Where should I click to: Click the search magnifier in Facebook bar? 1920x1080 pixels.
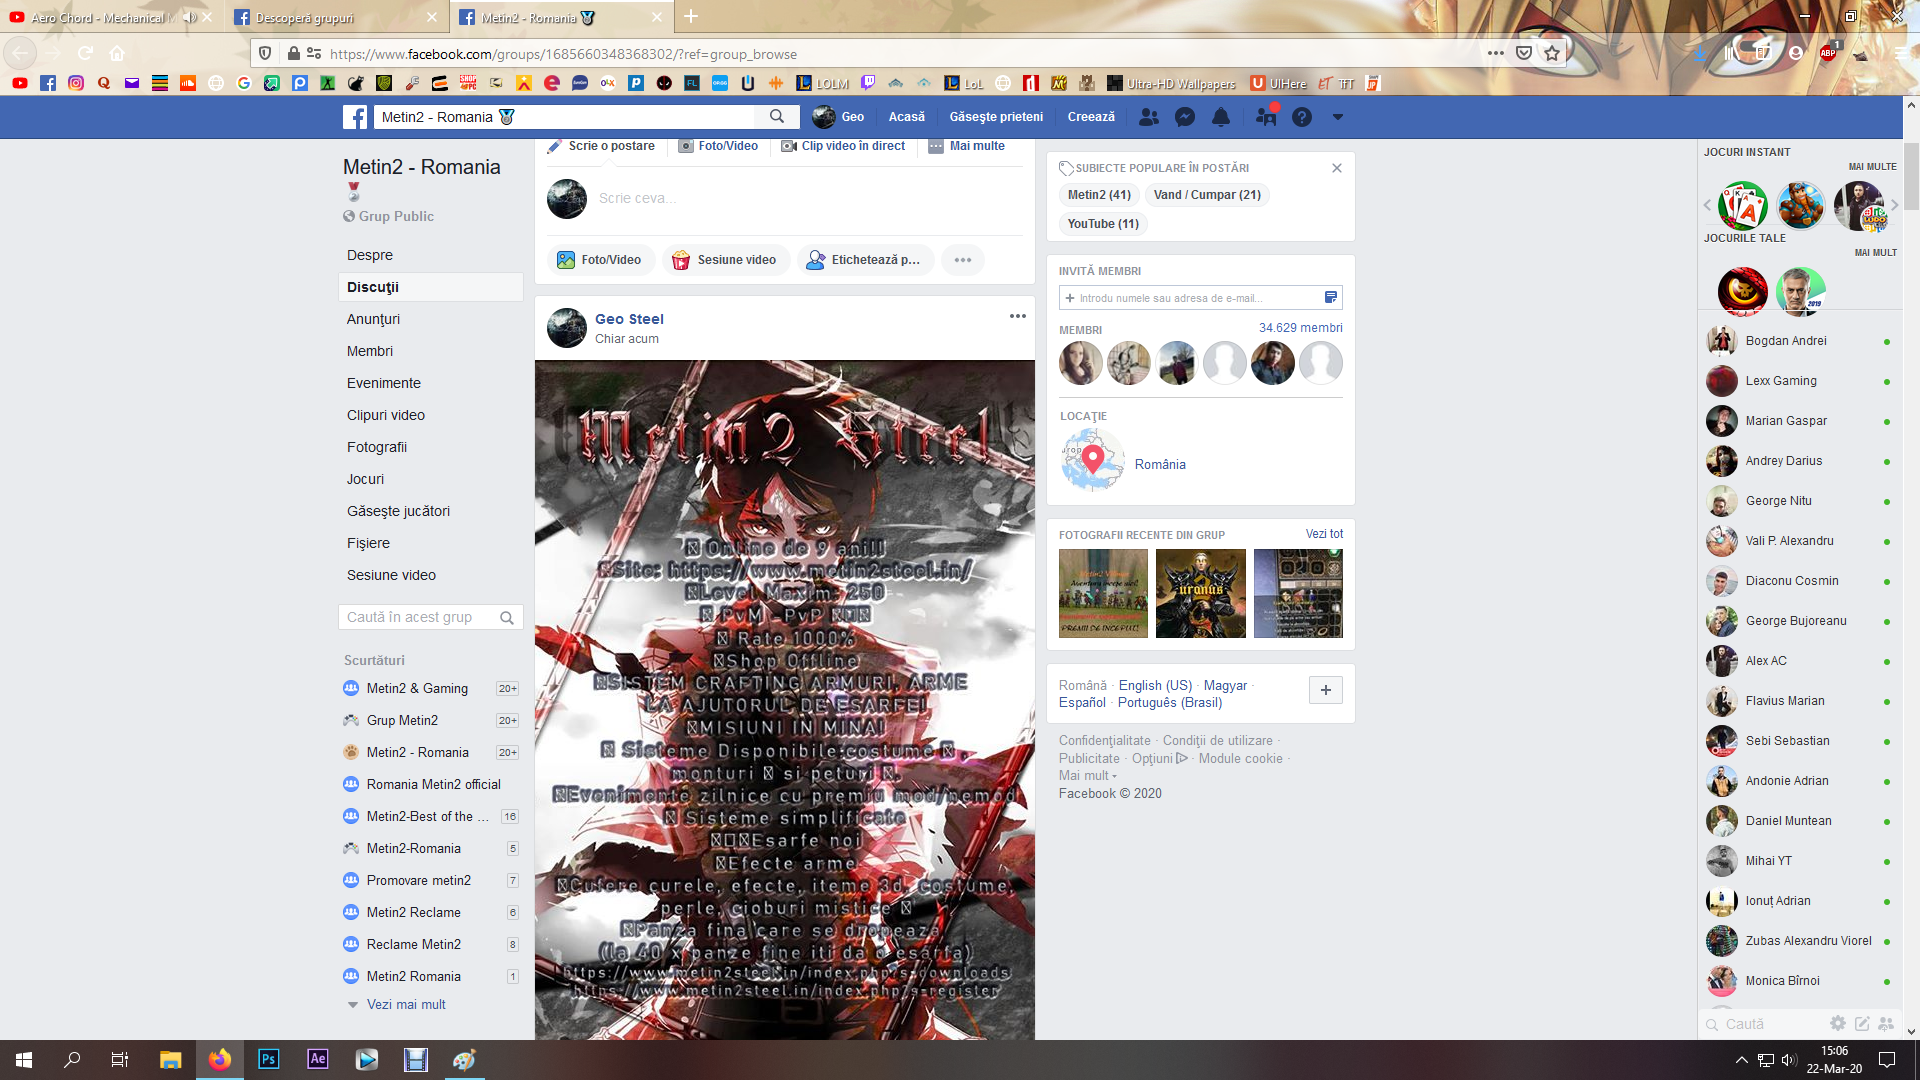(777, 117)
